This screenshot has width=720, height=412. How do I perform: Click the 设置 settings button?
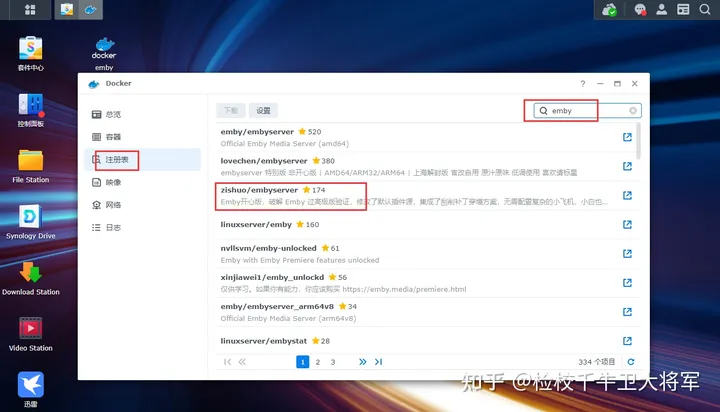[x=264, y=111]
